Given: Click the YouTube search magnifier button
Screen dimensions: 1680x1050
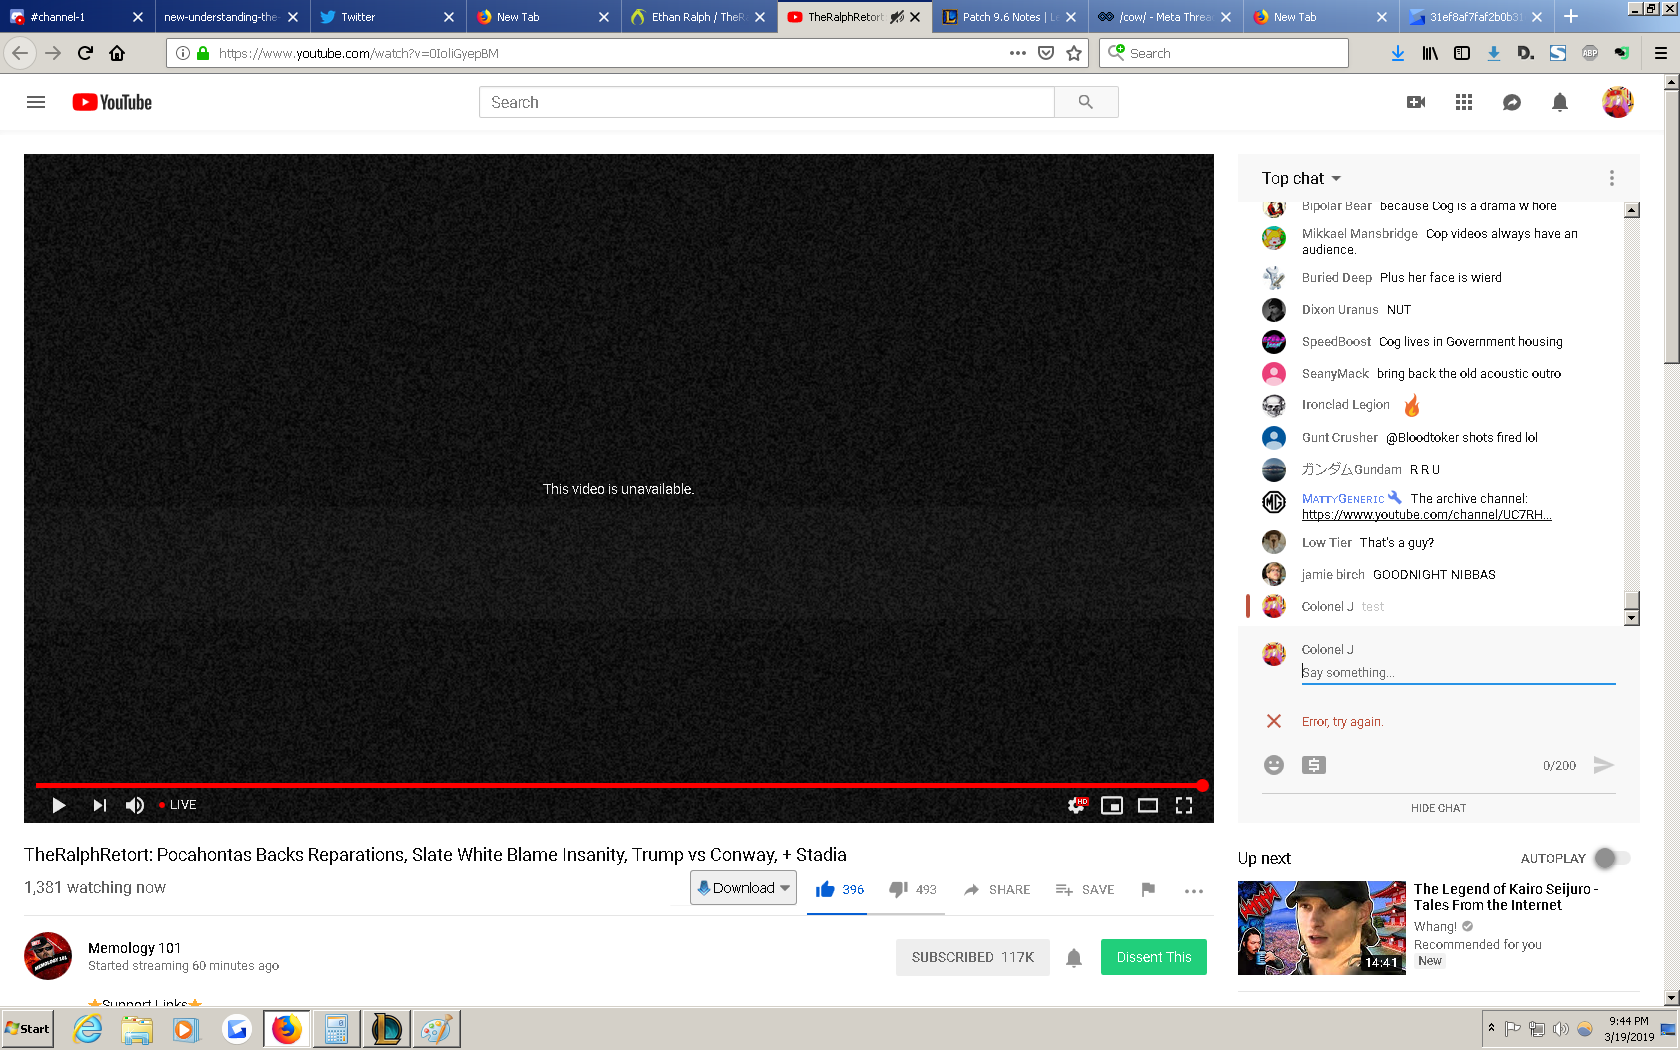Looking at the screenshot, I should 1086,102.
